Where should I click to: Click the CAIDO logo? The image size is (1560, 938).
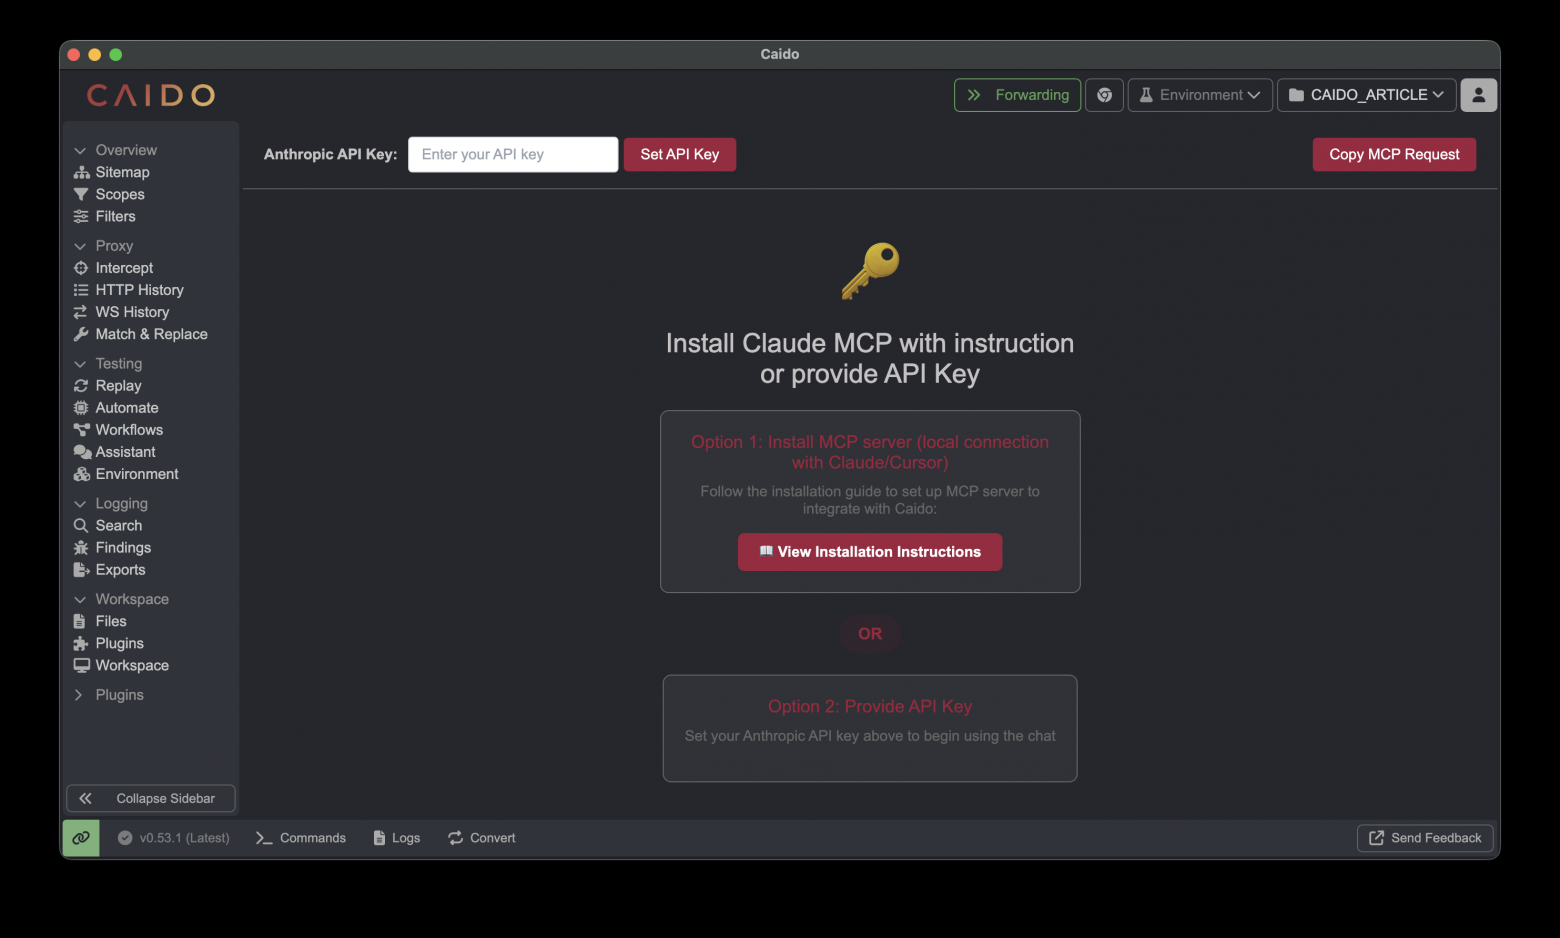click(151, 95)
